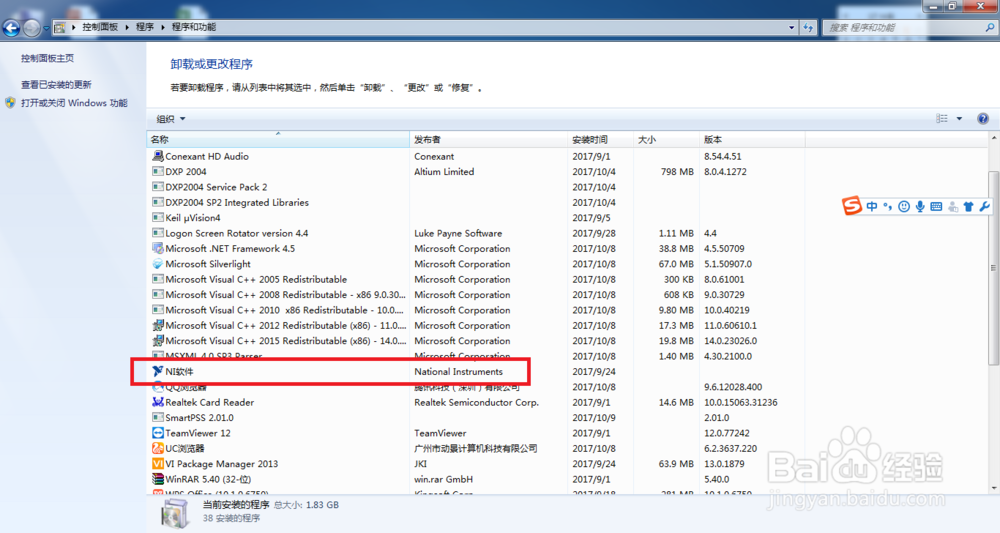1000x533 pixels.
Task: Sort by the 名称 column header
Action: 278,139
